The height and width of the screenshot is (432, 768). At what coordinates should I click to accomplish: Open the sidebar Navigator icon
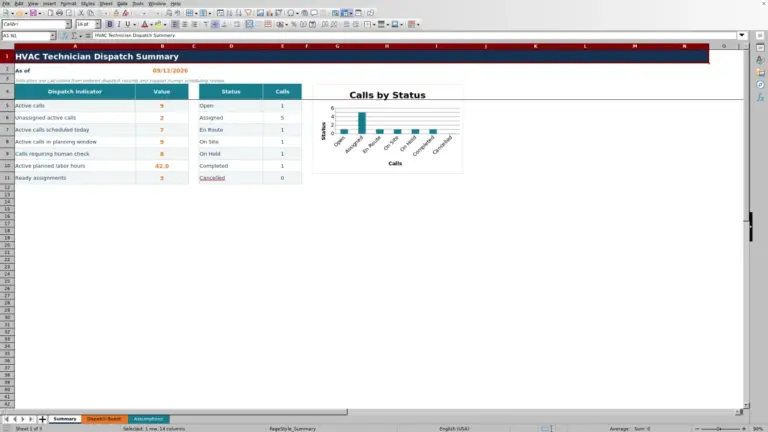(760, 85)
